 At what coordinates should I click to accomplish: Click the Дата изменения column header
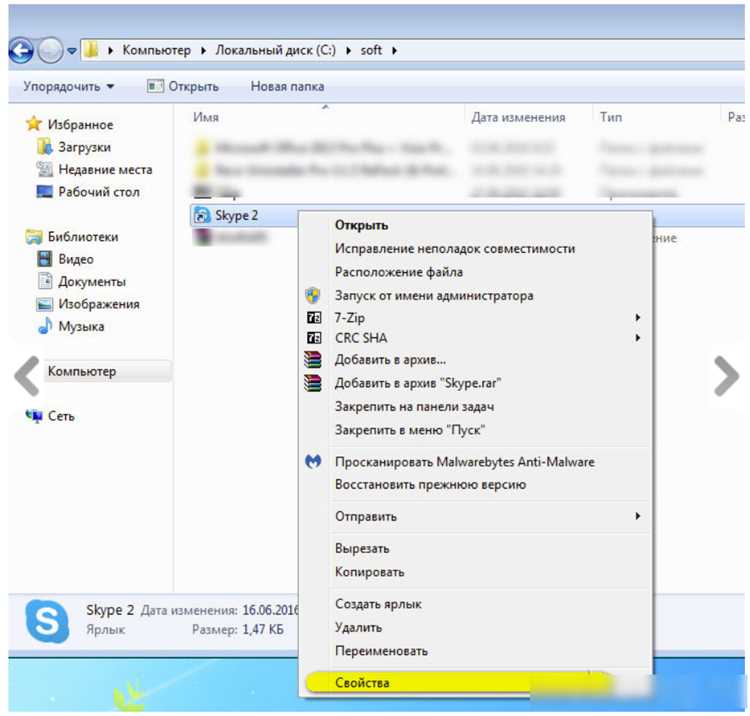tap(518, 117)
